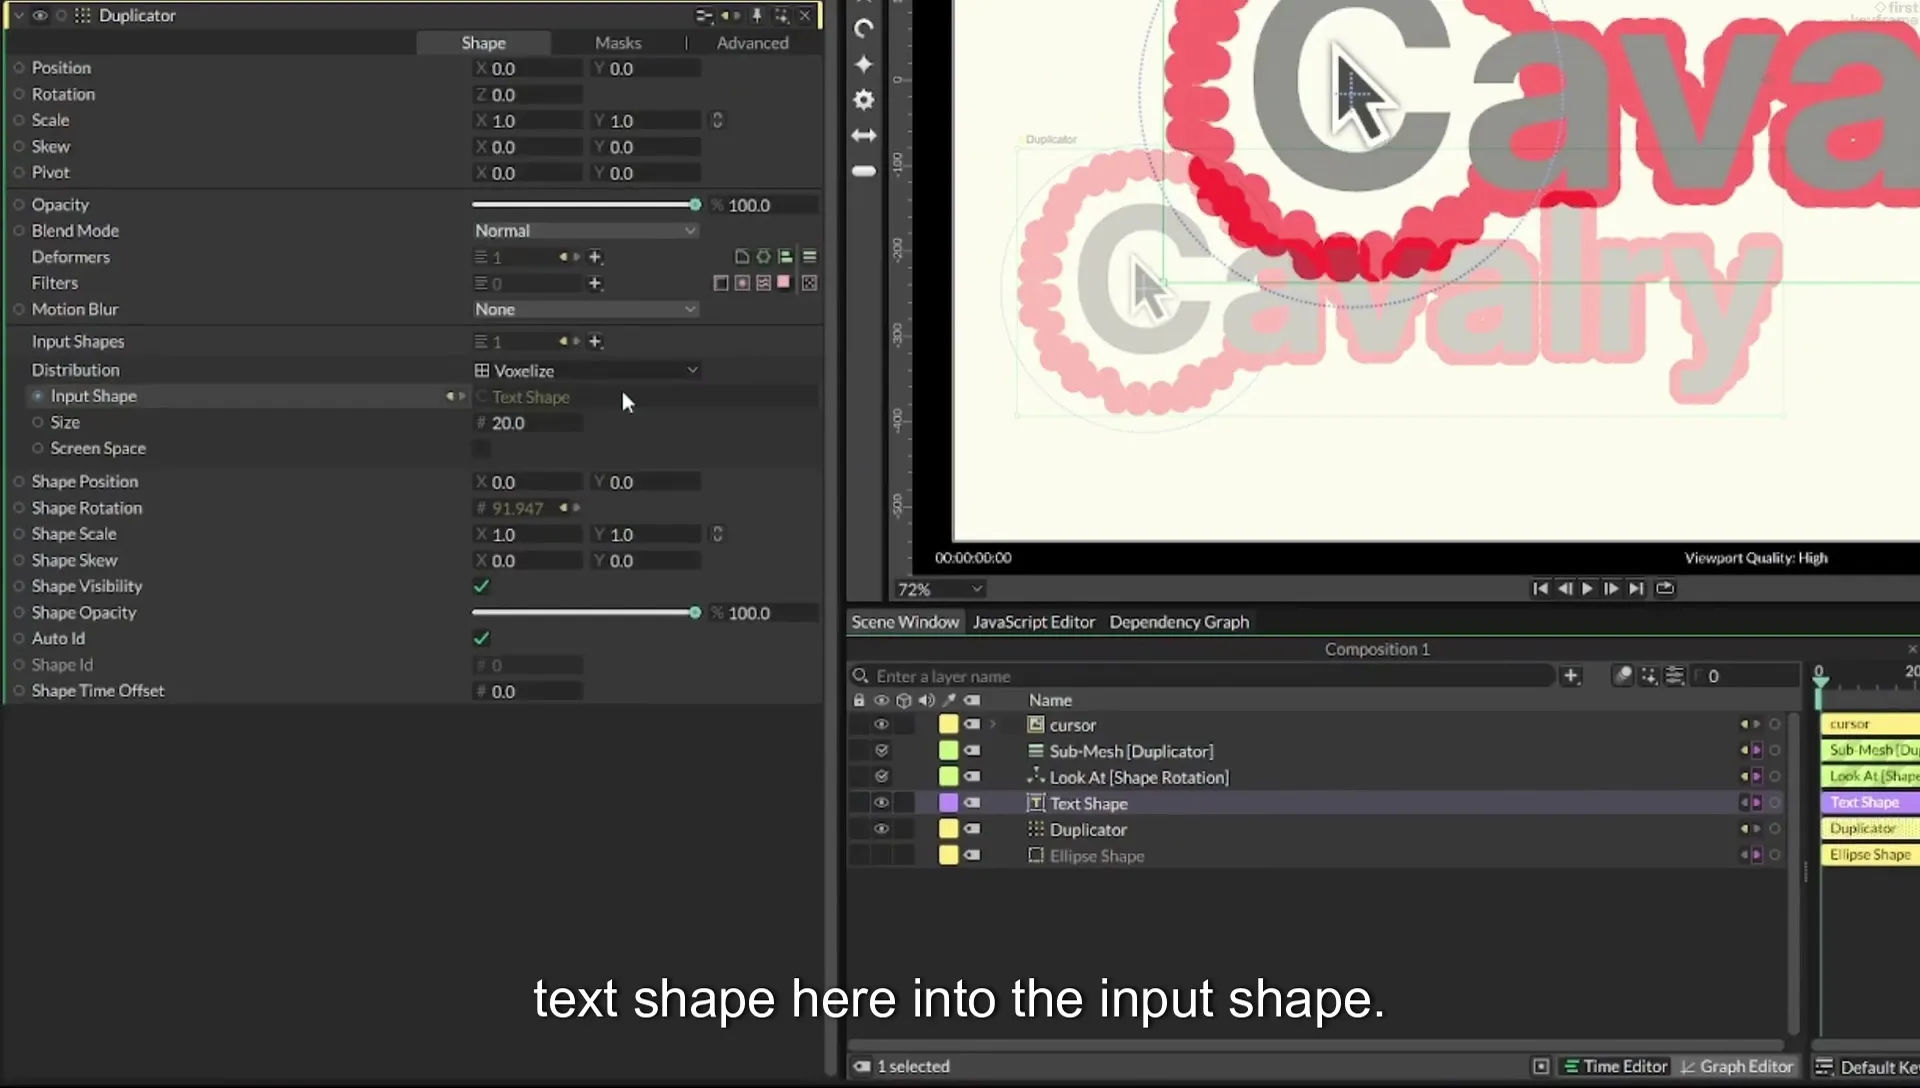1920x1088 pixels.
Task: Add an Input Shape with plus button
Action: pyautogui.click(x=595, y=341)
